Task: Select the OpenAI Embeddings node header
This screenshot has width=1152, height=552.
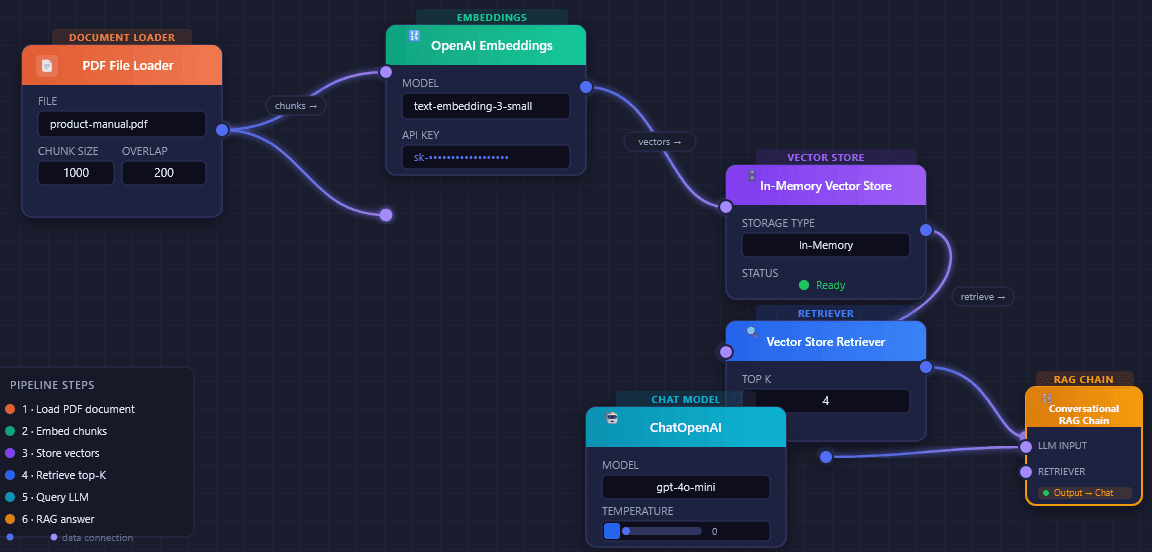Action: (x=486, y=45)
